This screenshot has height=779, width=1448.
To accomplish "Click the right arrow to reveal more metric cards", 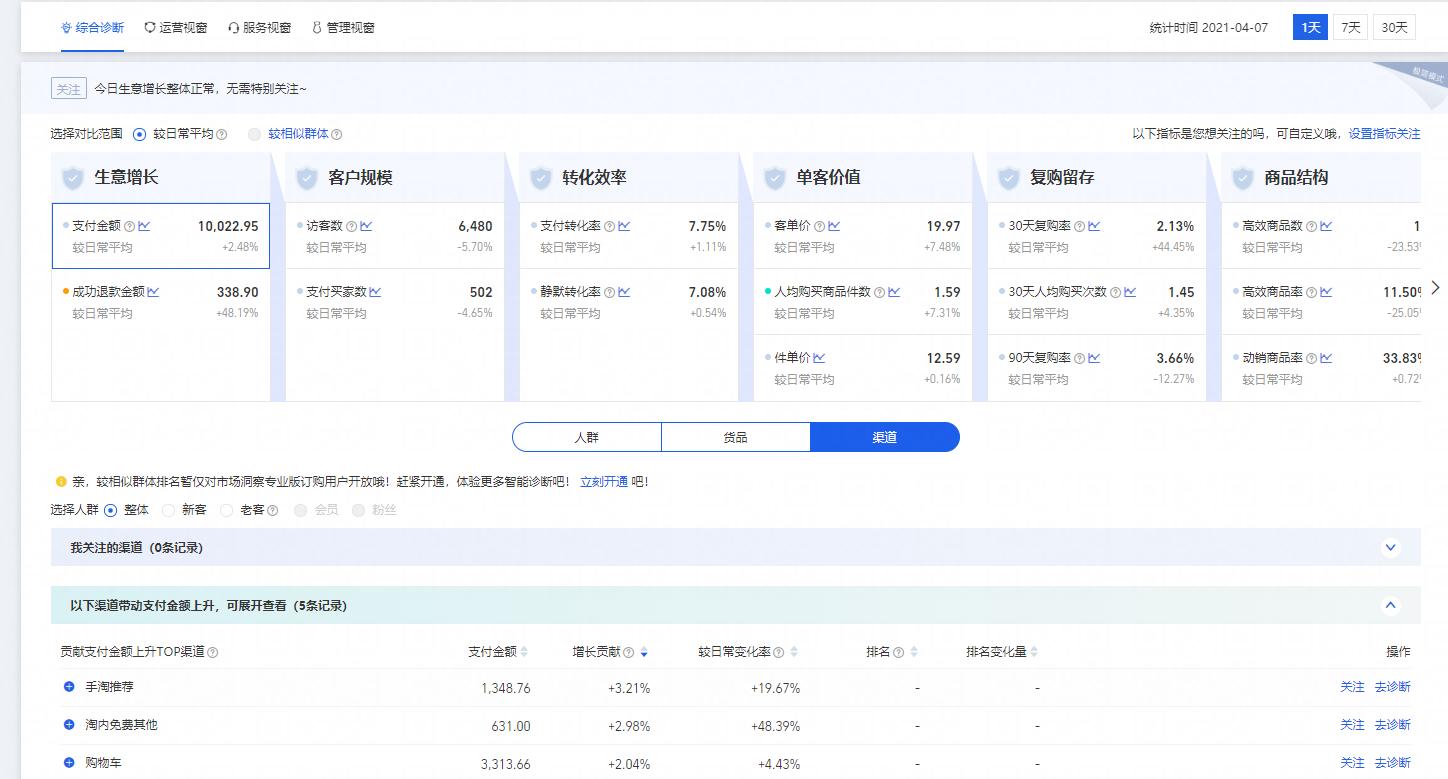I will (x=1435, y=288).
